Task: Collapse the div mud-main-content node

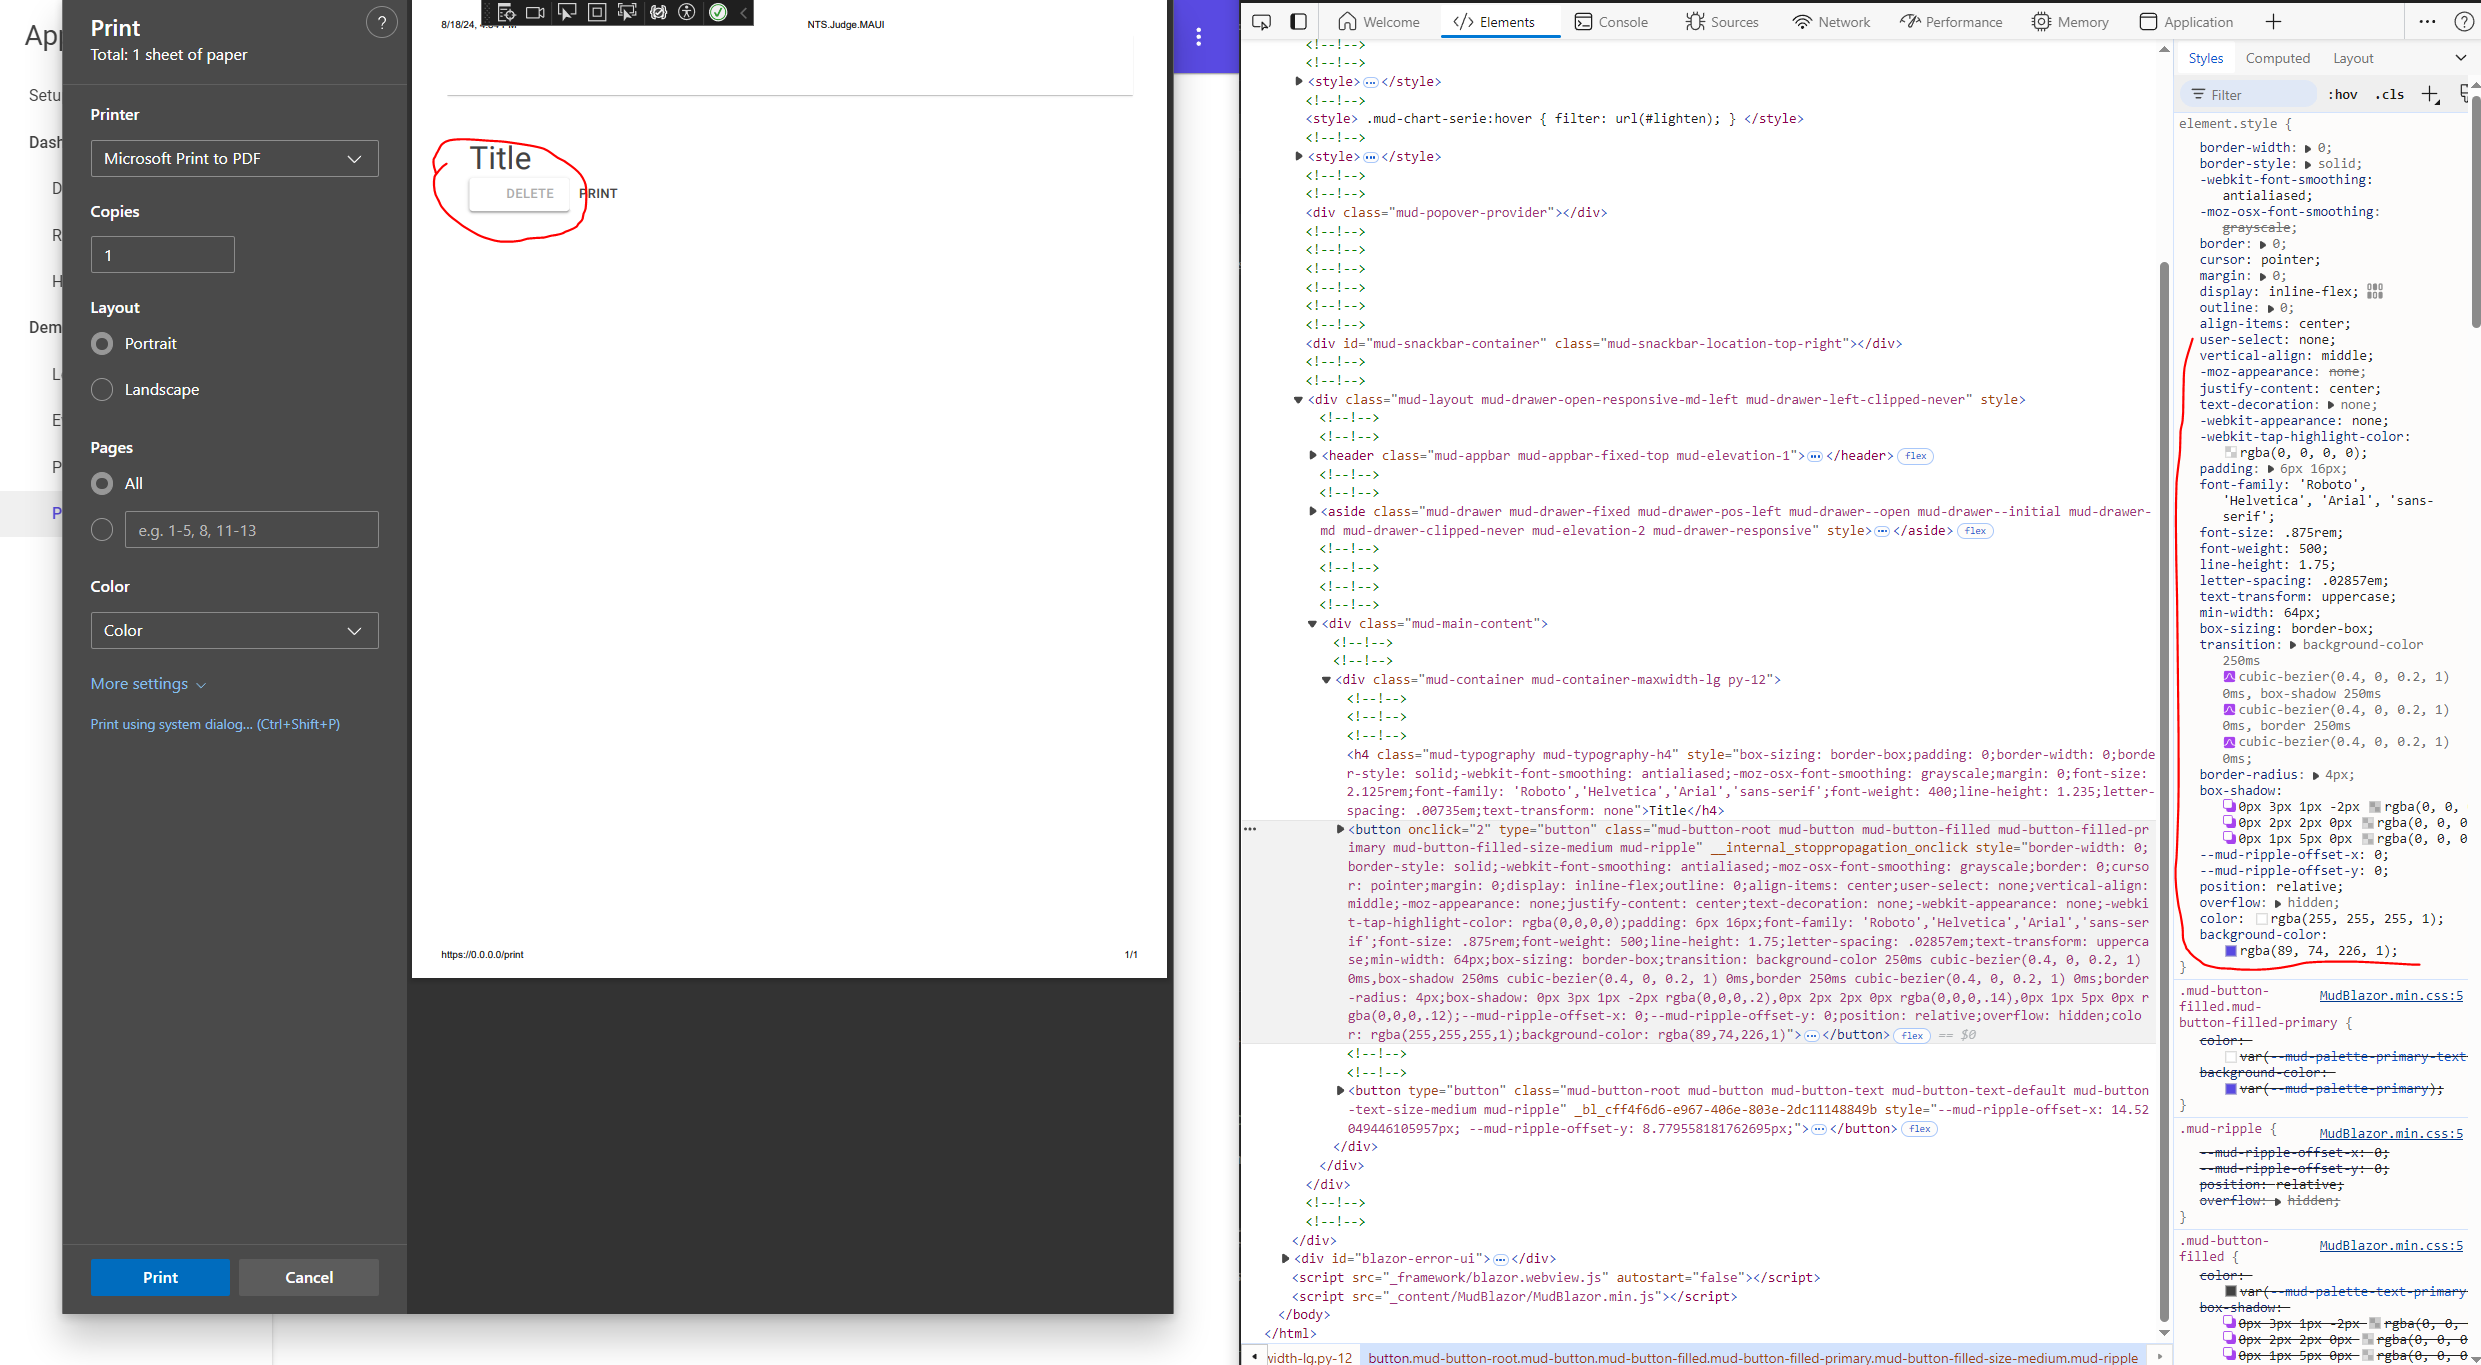Action: click(1312, 624)
